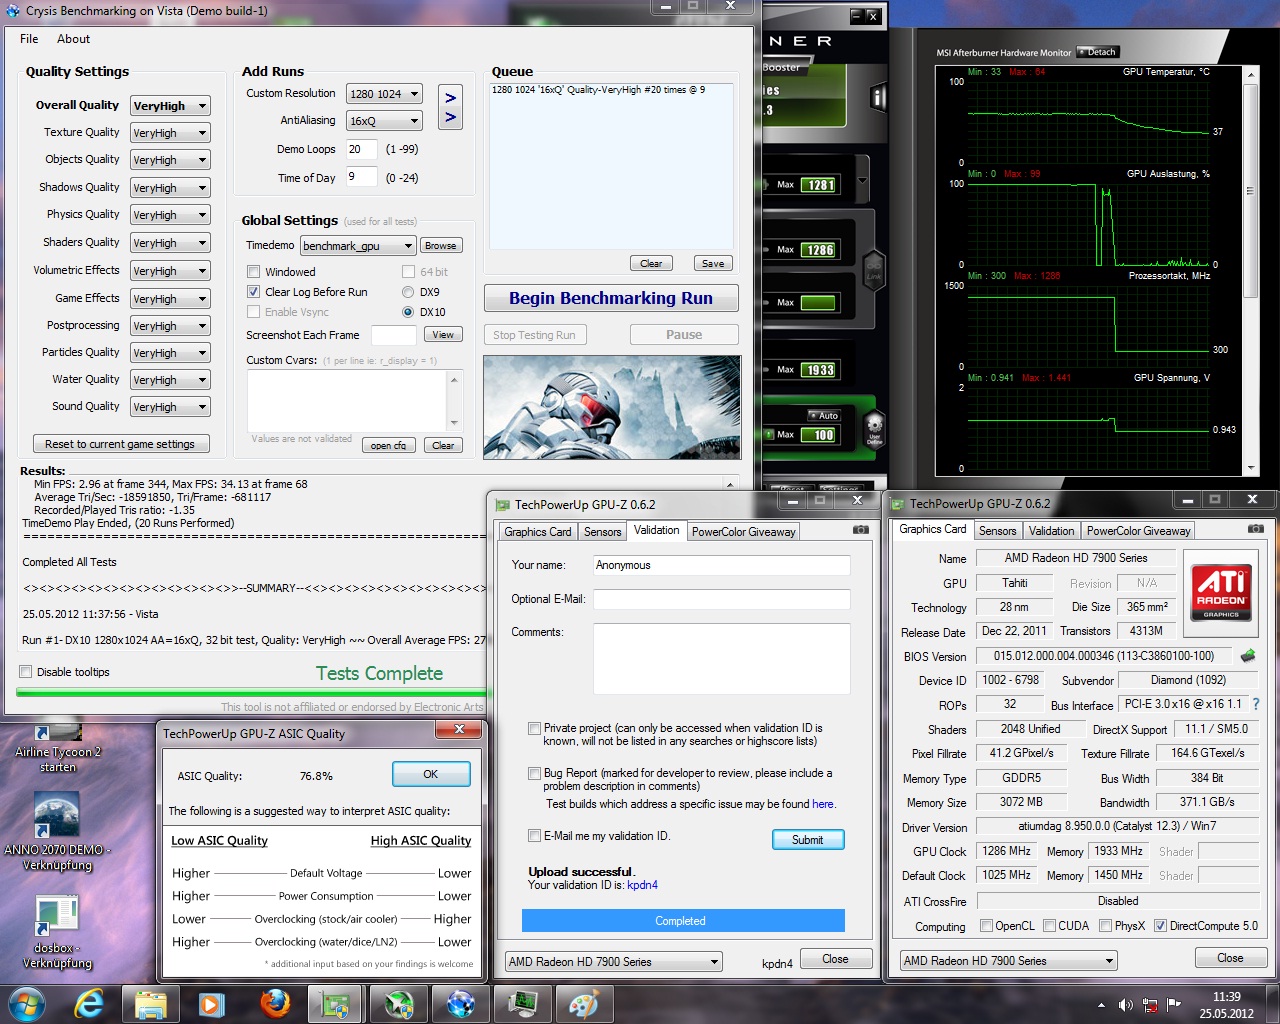Open volume speaker icon in system tray
This screenshot has width=1280, height=1024.
[1126, 1005]
